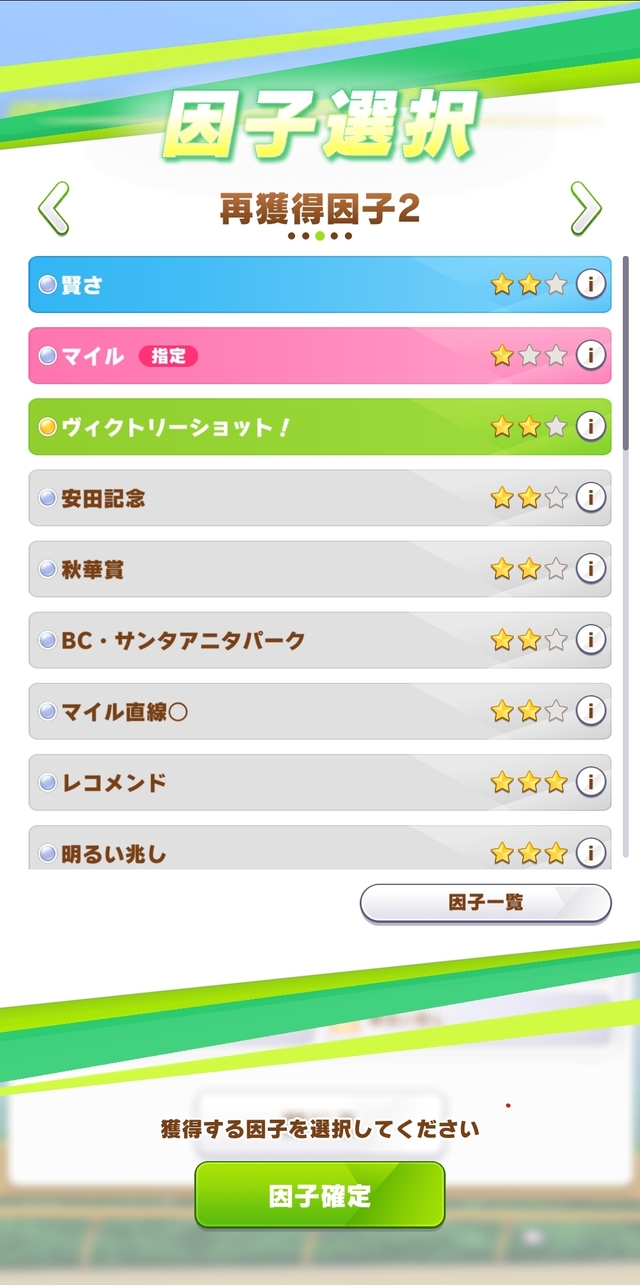Viewport: 640px width, 1285px height.
Task: Click the 再獲得因子2 heading
Action: point(320,208)
